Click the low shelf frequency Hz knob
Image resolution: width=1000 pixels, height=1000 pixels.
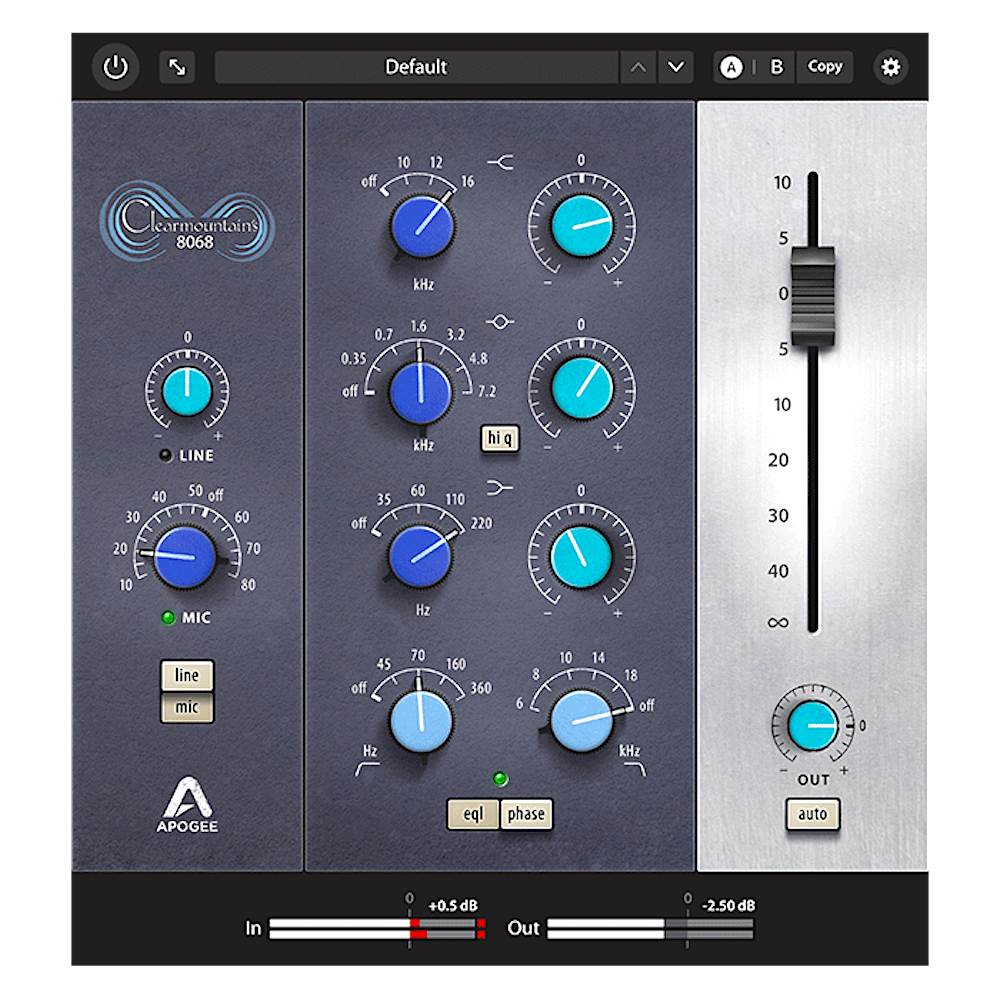[x=420, y=555]
